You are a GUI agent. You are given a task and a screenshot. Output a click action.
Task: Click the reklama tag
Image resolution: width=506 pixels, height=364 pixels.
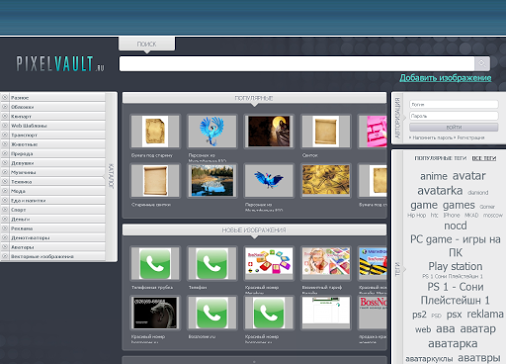[485, 314]
